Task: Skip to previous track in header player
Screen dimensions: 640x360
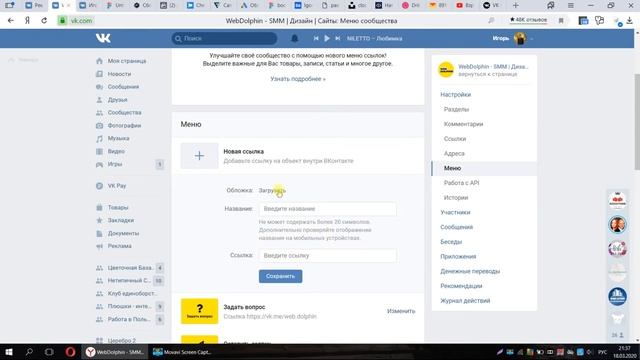Action: [x=316, y=38]
